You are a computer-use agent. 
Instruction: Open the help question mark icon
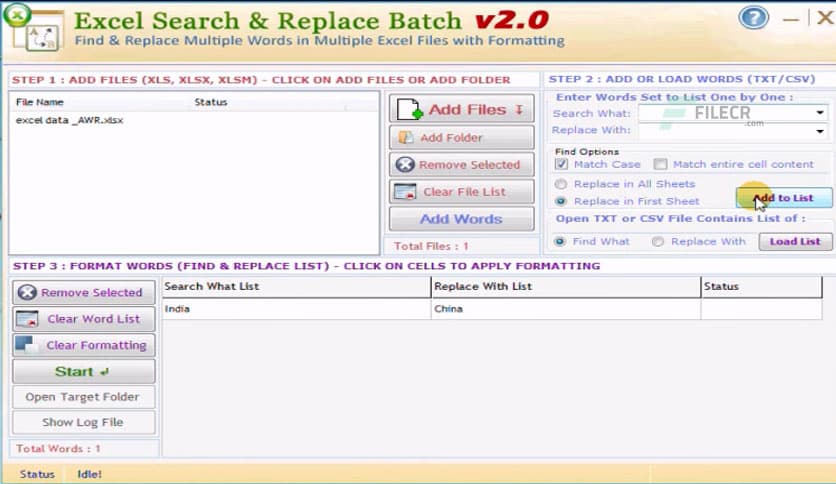pyautogui.click(x=753, y=18)
